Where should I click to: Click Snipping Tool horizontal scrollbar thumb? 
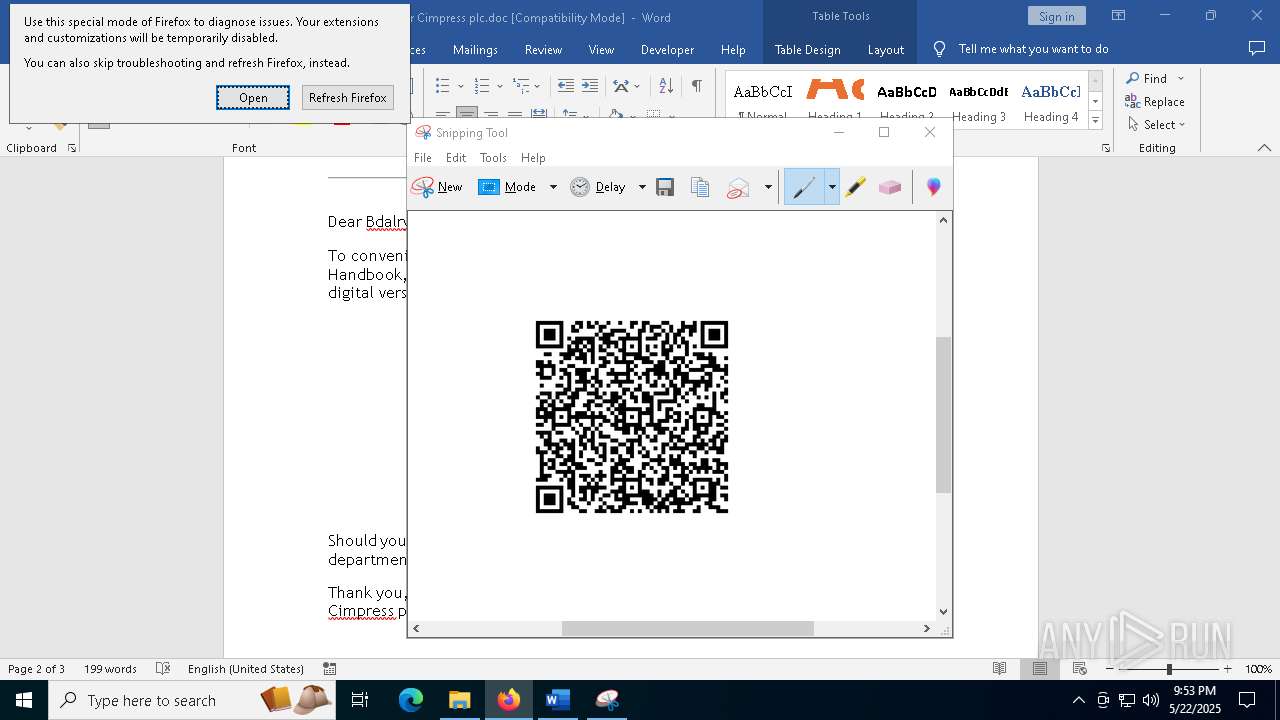[687, 628]
